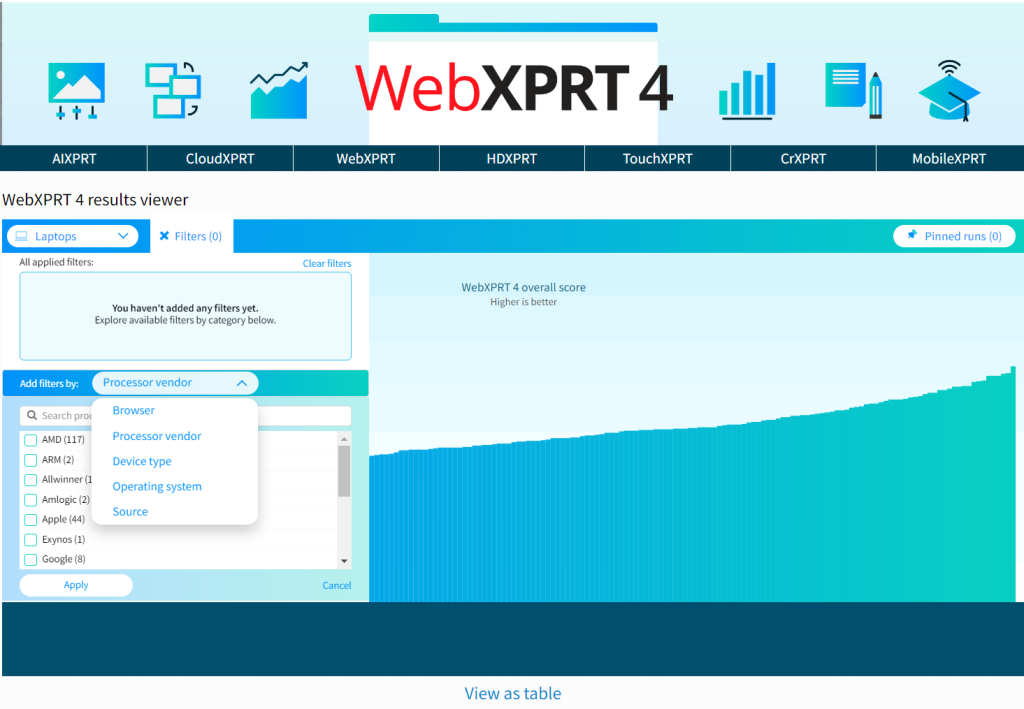Click the Apply filters button
This screenshot has height=709, width=1024.
pyautogui.click(x=76, y=585)
